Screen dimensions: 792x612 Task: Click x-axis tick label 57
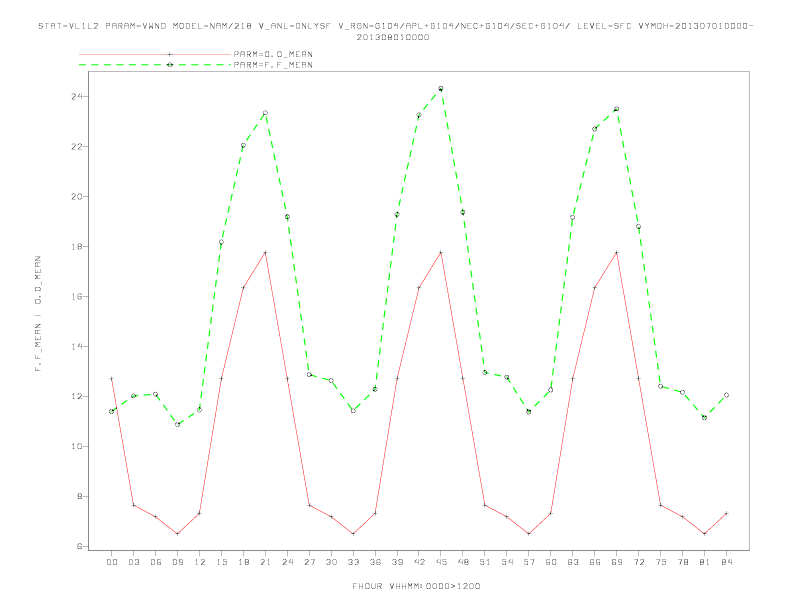pos(529,562)
